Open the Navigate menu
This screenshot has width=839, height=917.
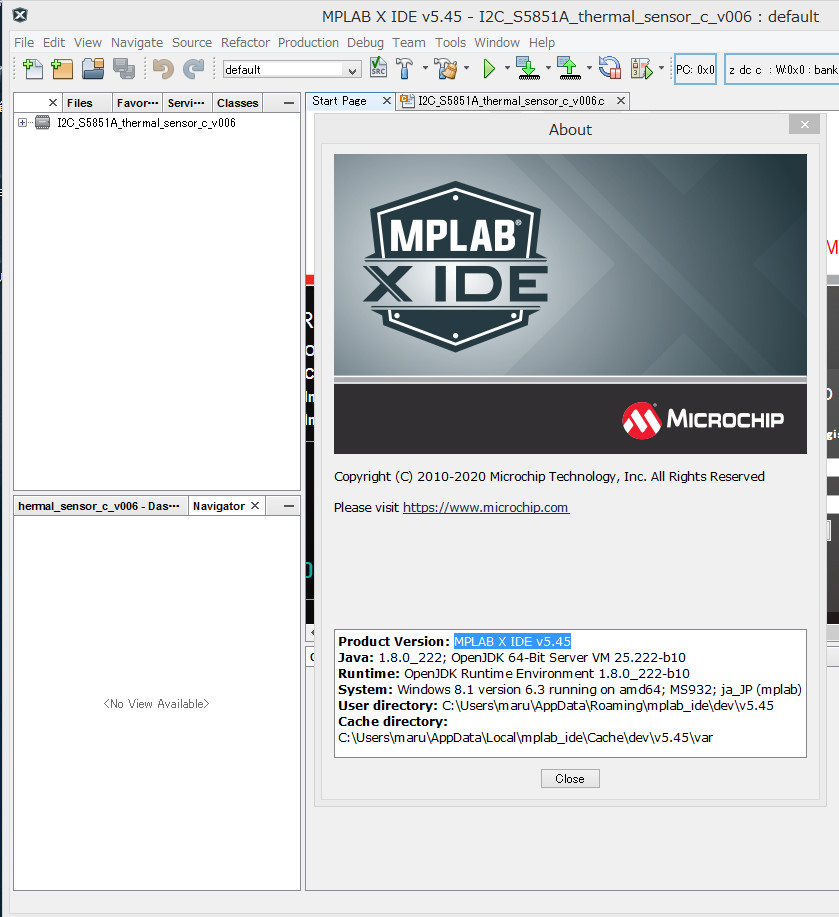click(137, 43)
